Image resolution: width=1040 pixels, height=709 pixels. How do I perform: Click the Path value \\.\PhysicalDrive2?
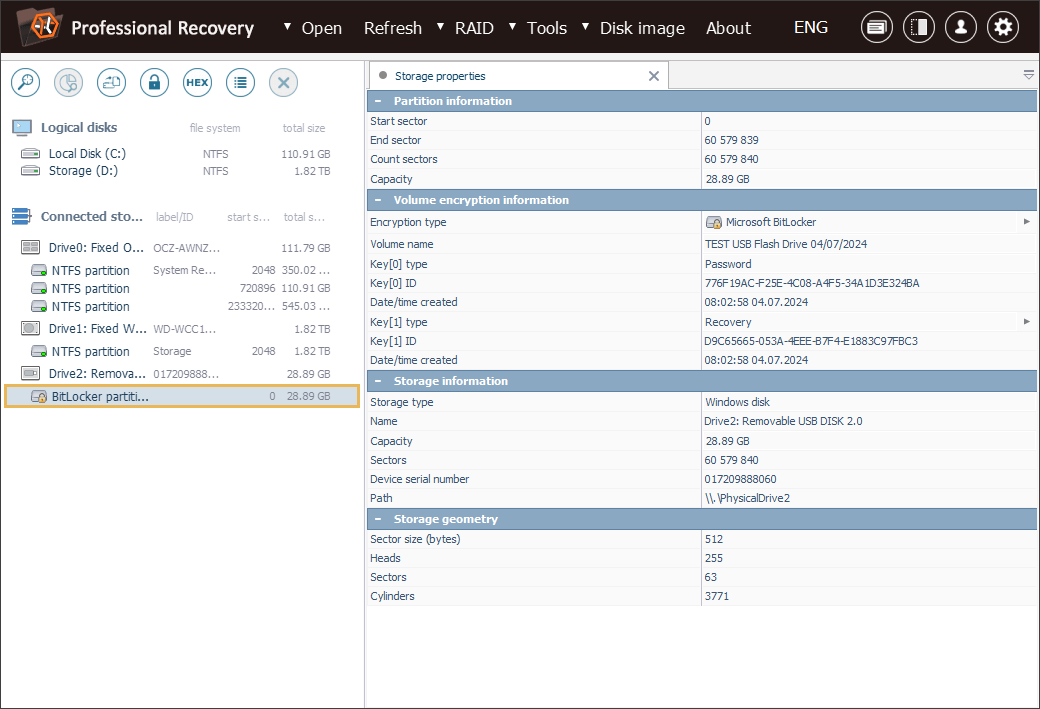click(x=748, y=498)
